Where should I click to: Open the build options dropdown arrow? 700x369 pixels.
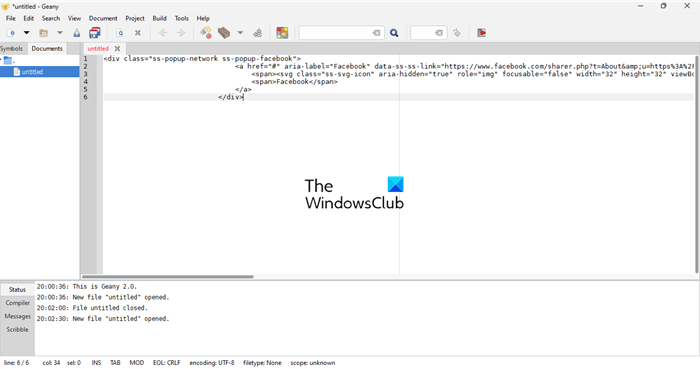pyautogui.click(x=240, y=33)
